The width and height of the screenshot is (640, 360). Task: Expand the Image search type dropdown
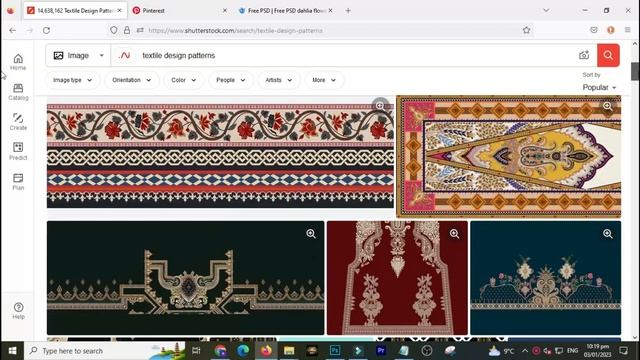[x=78, y=55]
